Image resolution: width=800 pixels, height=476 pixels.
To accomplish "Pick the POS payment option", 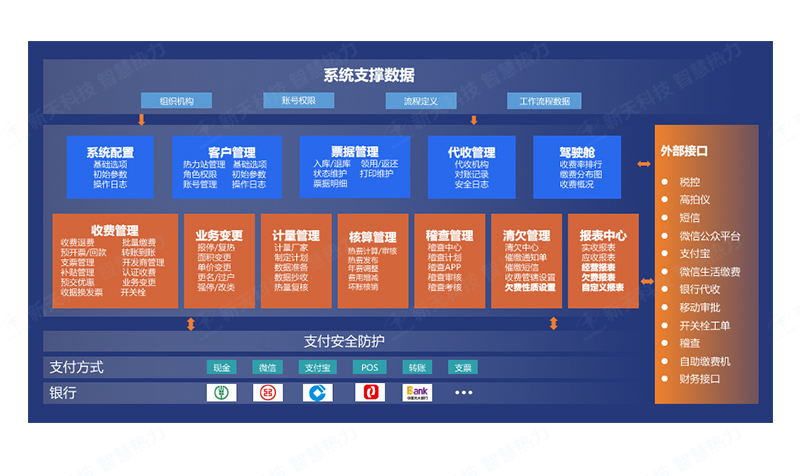I will click(x=367, y=367).
